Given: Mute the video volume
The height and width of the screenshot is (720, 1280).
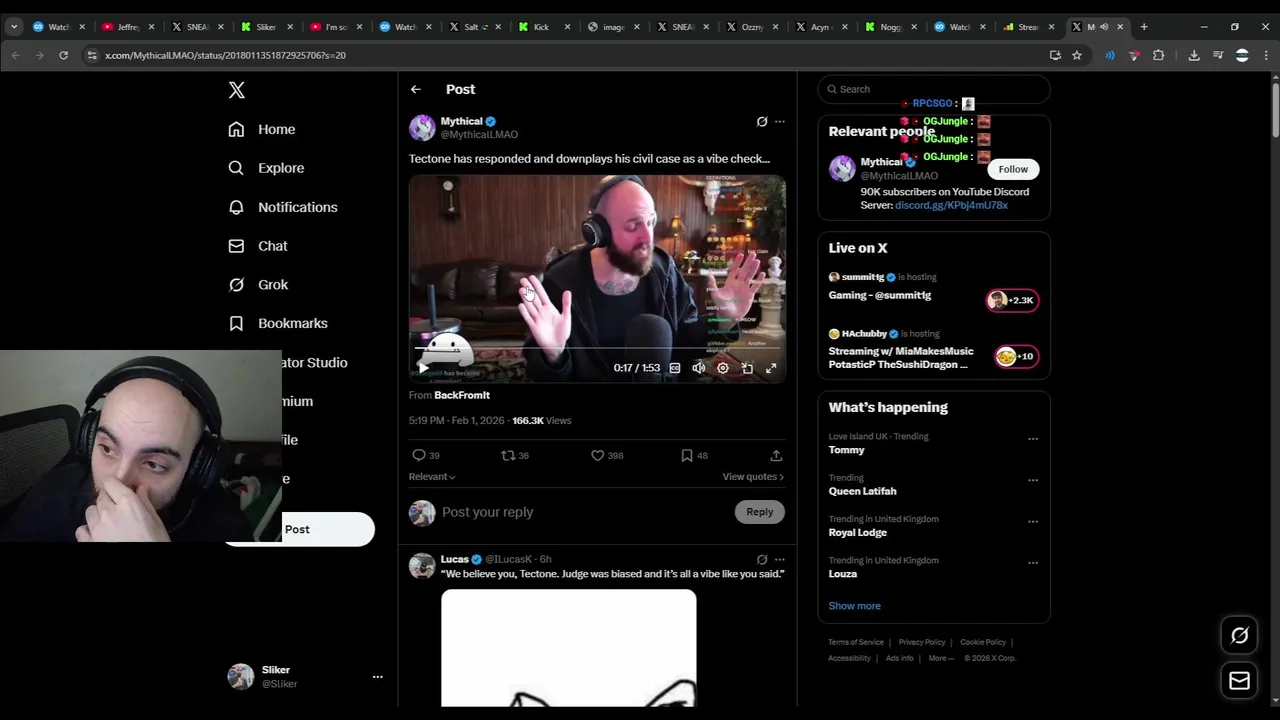Looking at the screenshot, I should (x=699, y=368).
